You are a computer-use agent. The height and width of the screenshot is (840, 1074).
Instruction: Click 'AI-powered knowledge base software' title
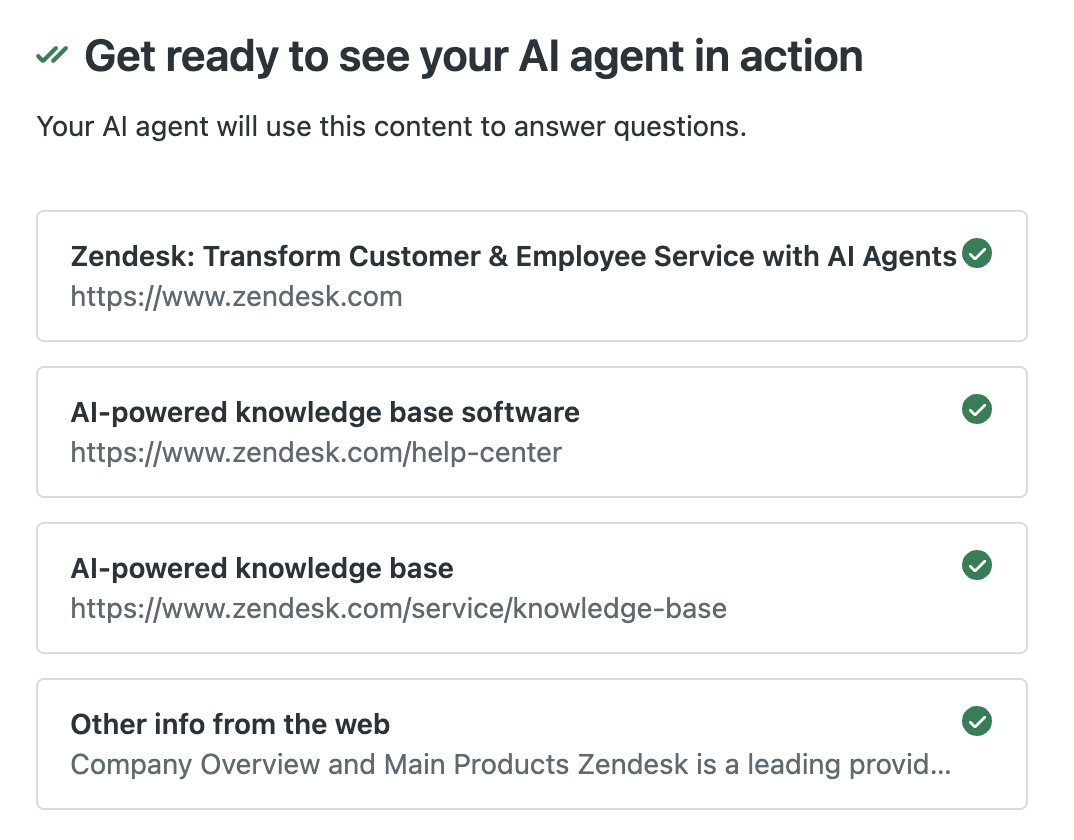tap(325, 412)
